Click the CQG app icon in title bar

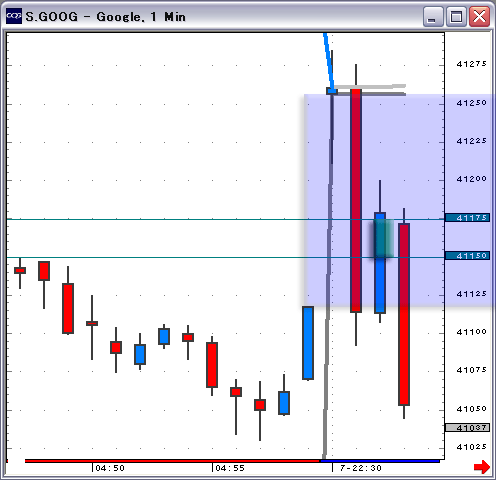click(14, 16)
